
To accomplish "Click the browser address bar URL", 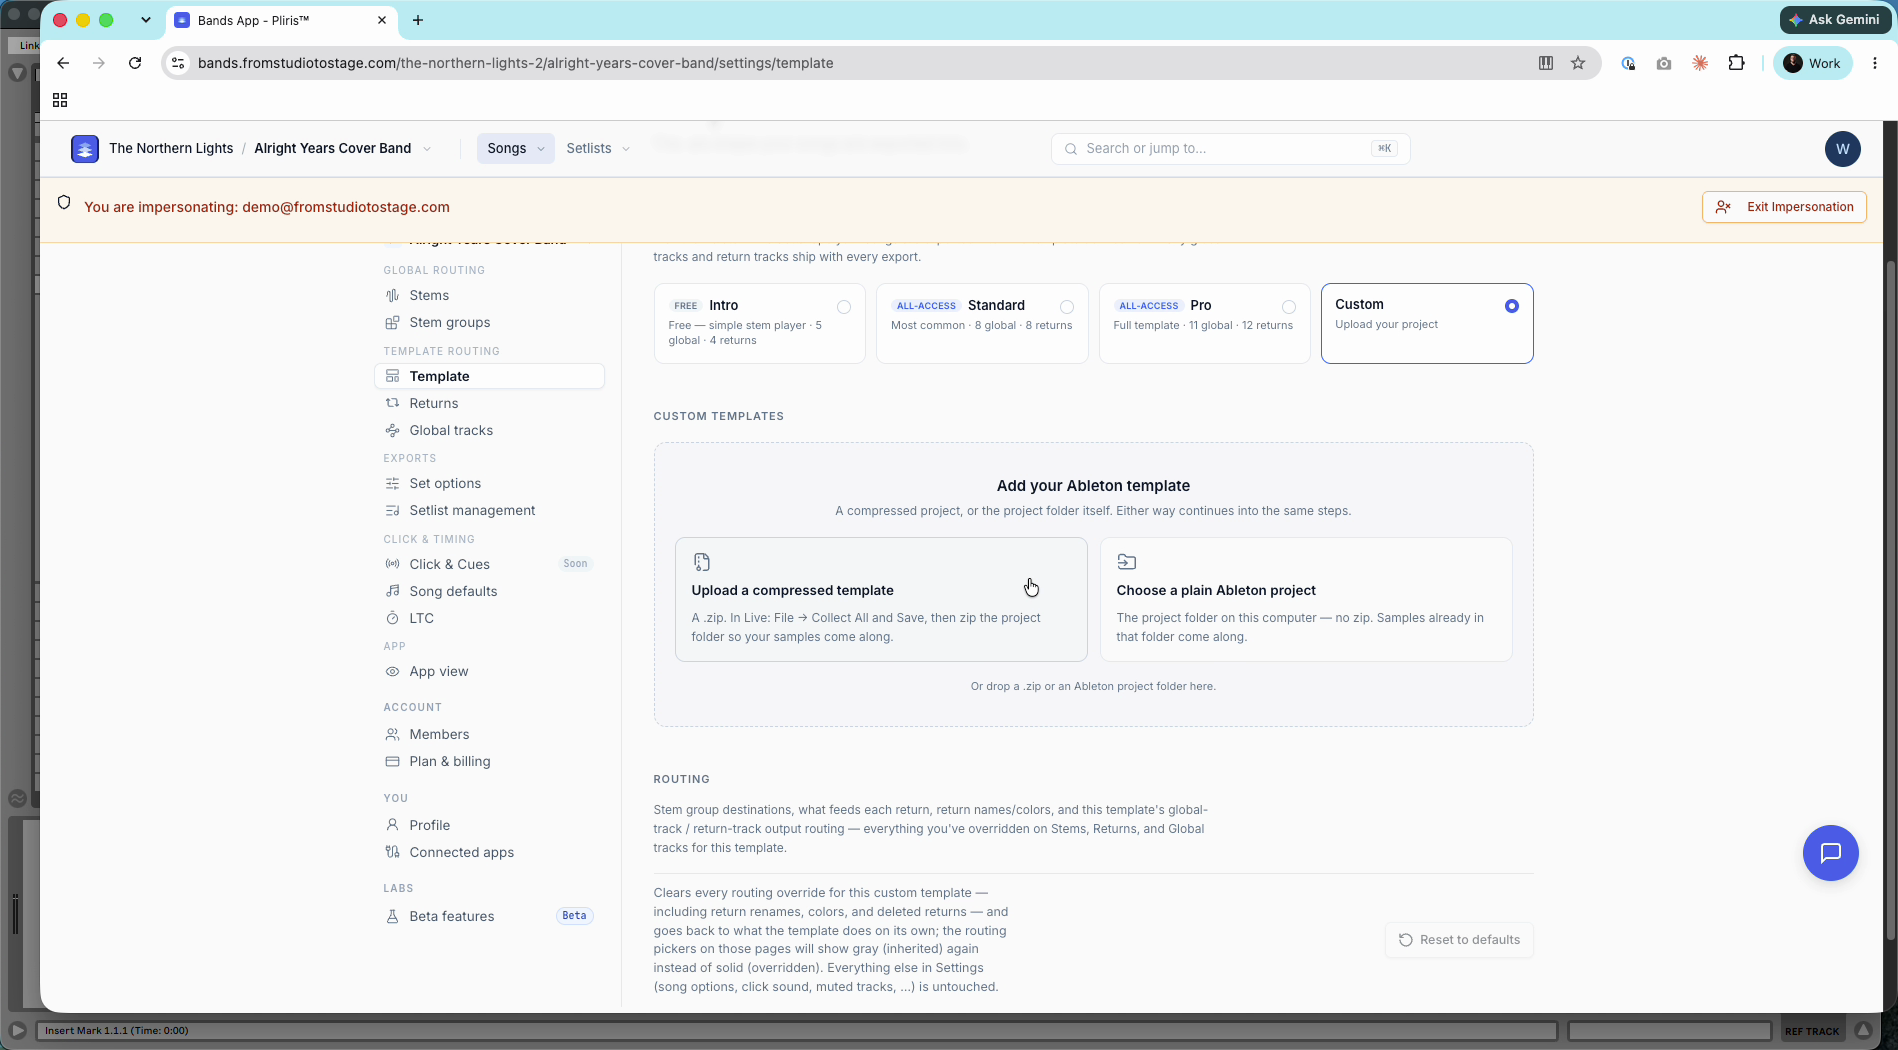I will (515, 63).
